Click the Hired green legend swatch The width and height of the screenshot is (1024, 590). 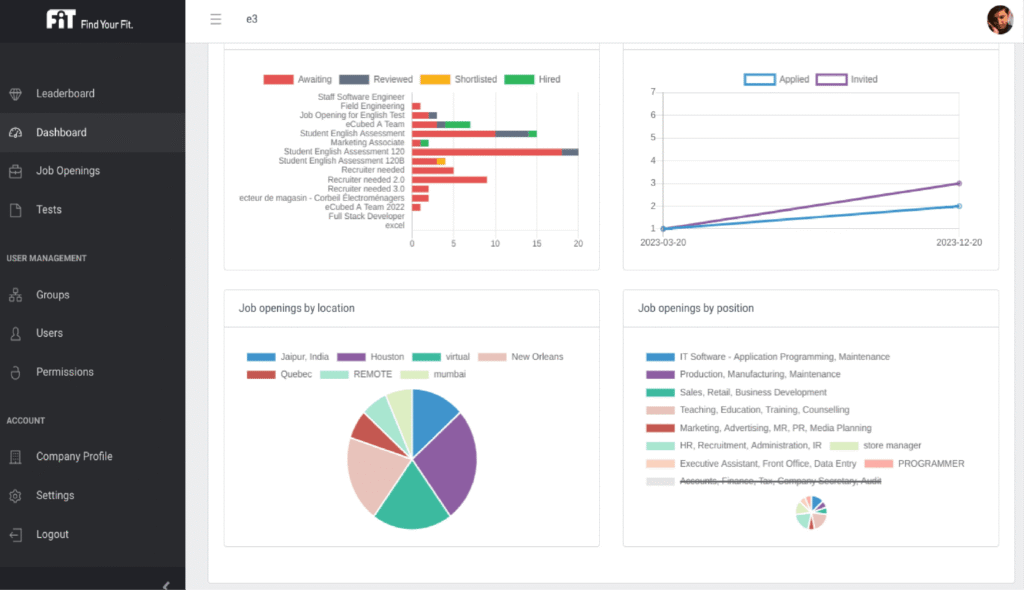[519, 79]
